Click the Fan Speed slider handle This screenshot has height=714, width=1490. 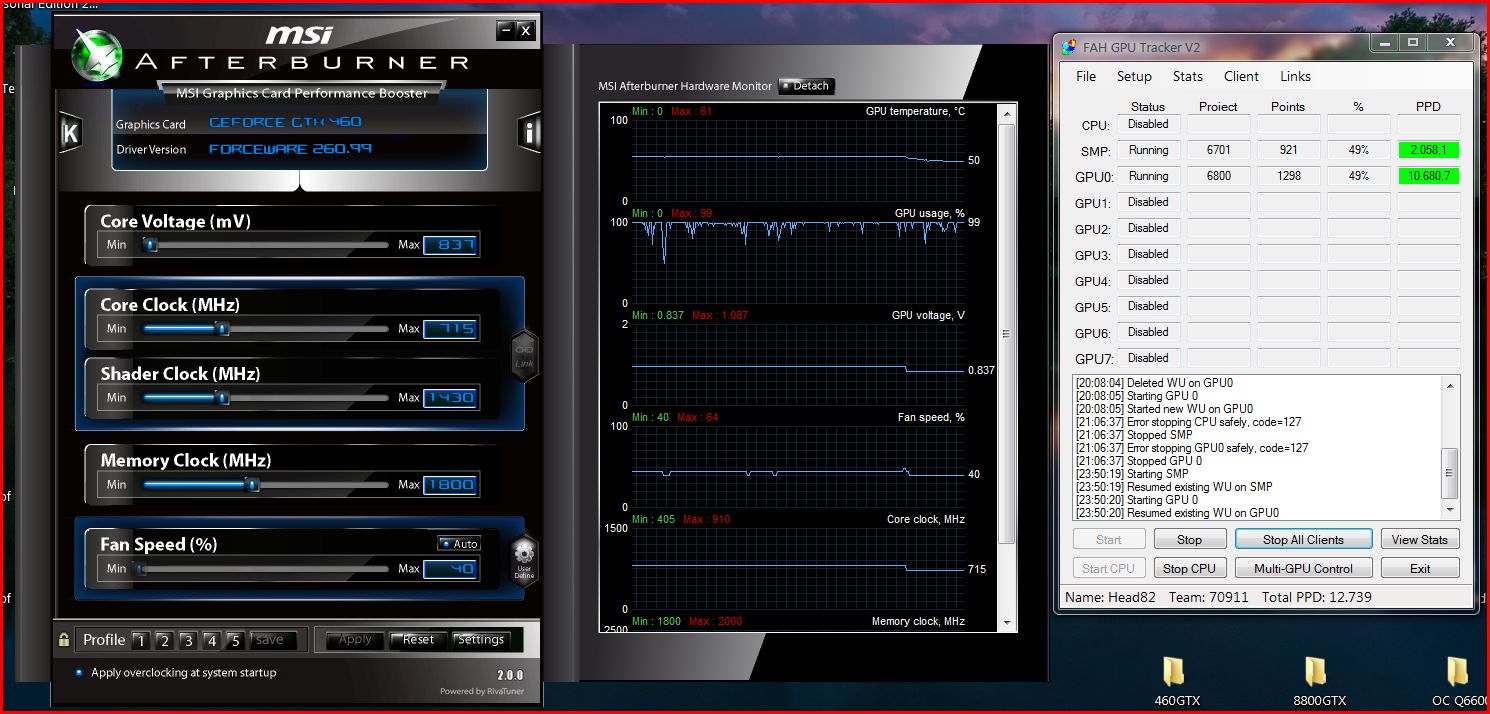coord(141,568)
